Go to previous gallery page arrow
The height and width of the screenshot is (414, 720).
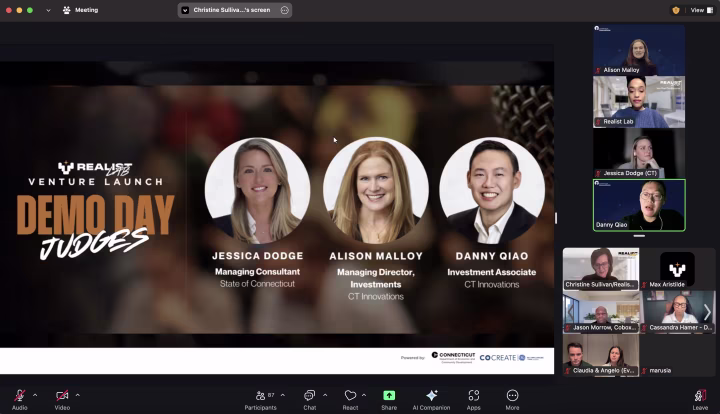571,313
